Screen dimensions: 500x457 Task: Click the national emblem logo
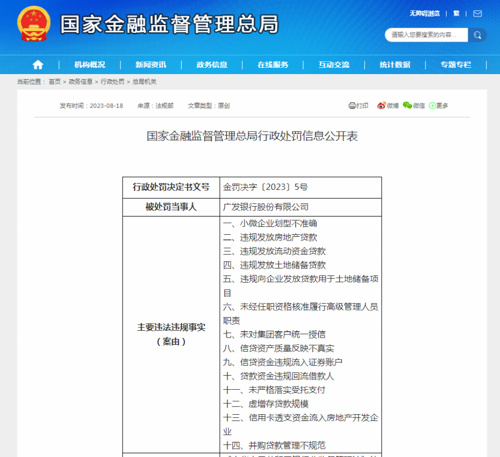pos(34,24)
